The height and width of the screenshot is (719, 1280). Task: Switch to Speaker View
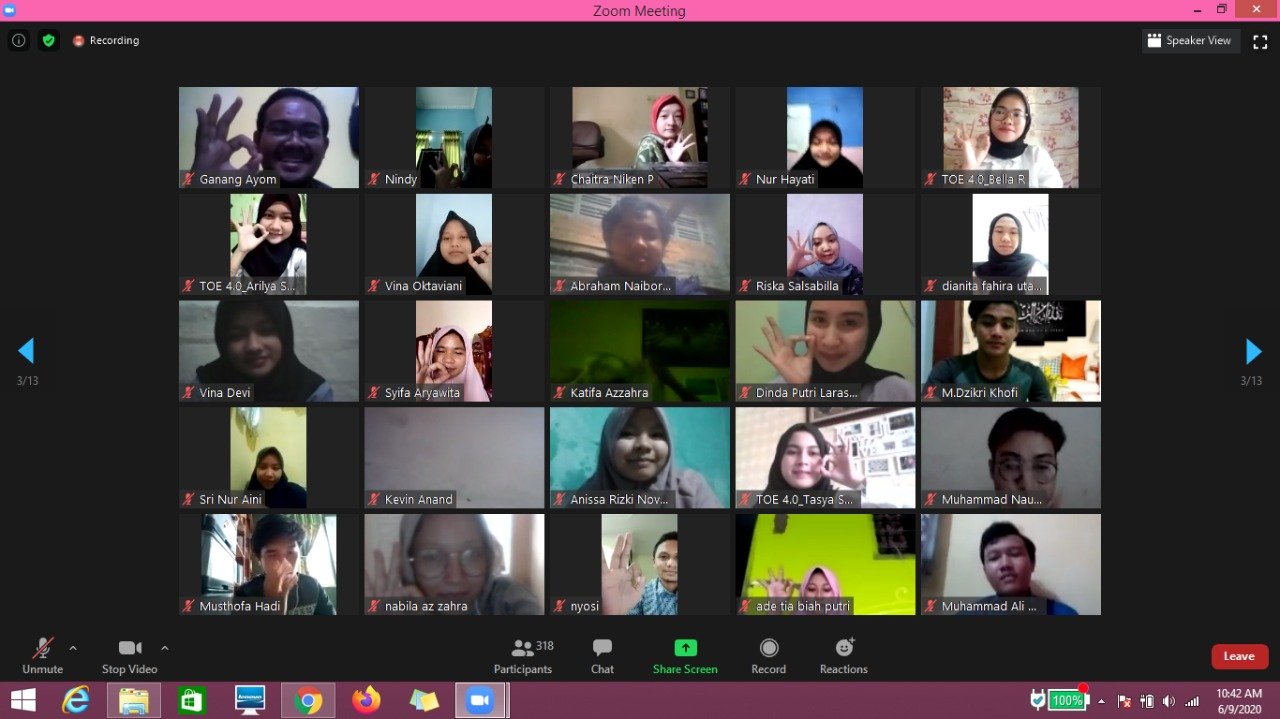click(x=1190, y=41)
